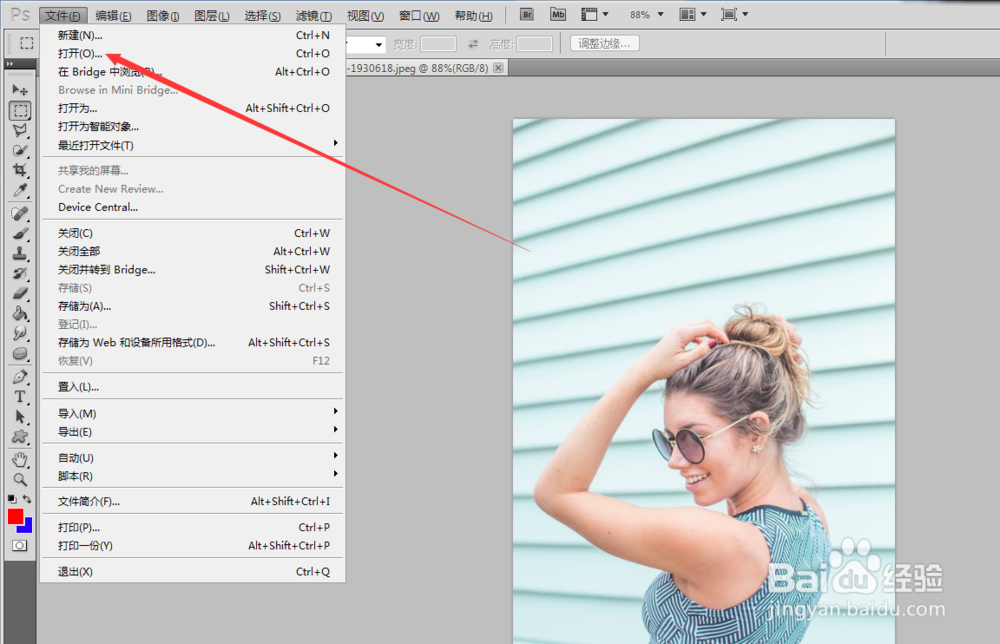
Task: Select the Spot Healing Brush tool
Action: (x=20, y=214)
